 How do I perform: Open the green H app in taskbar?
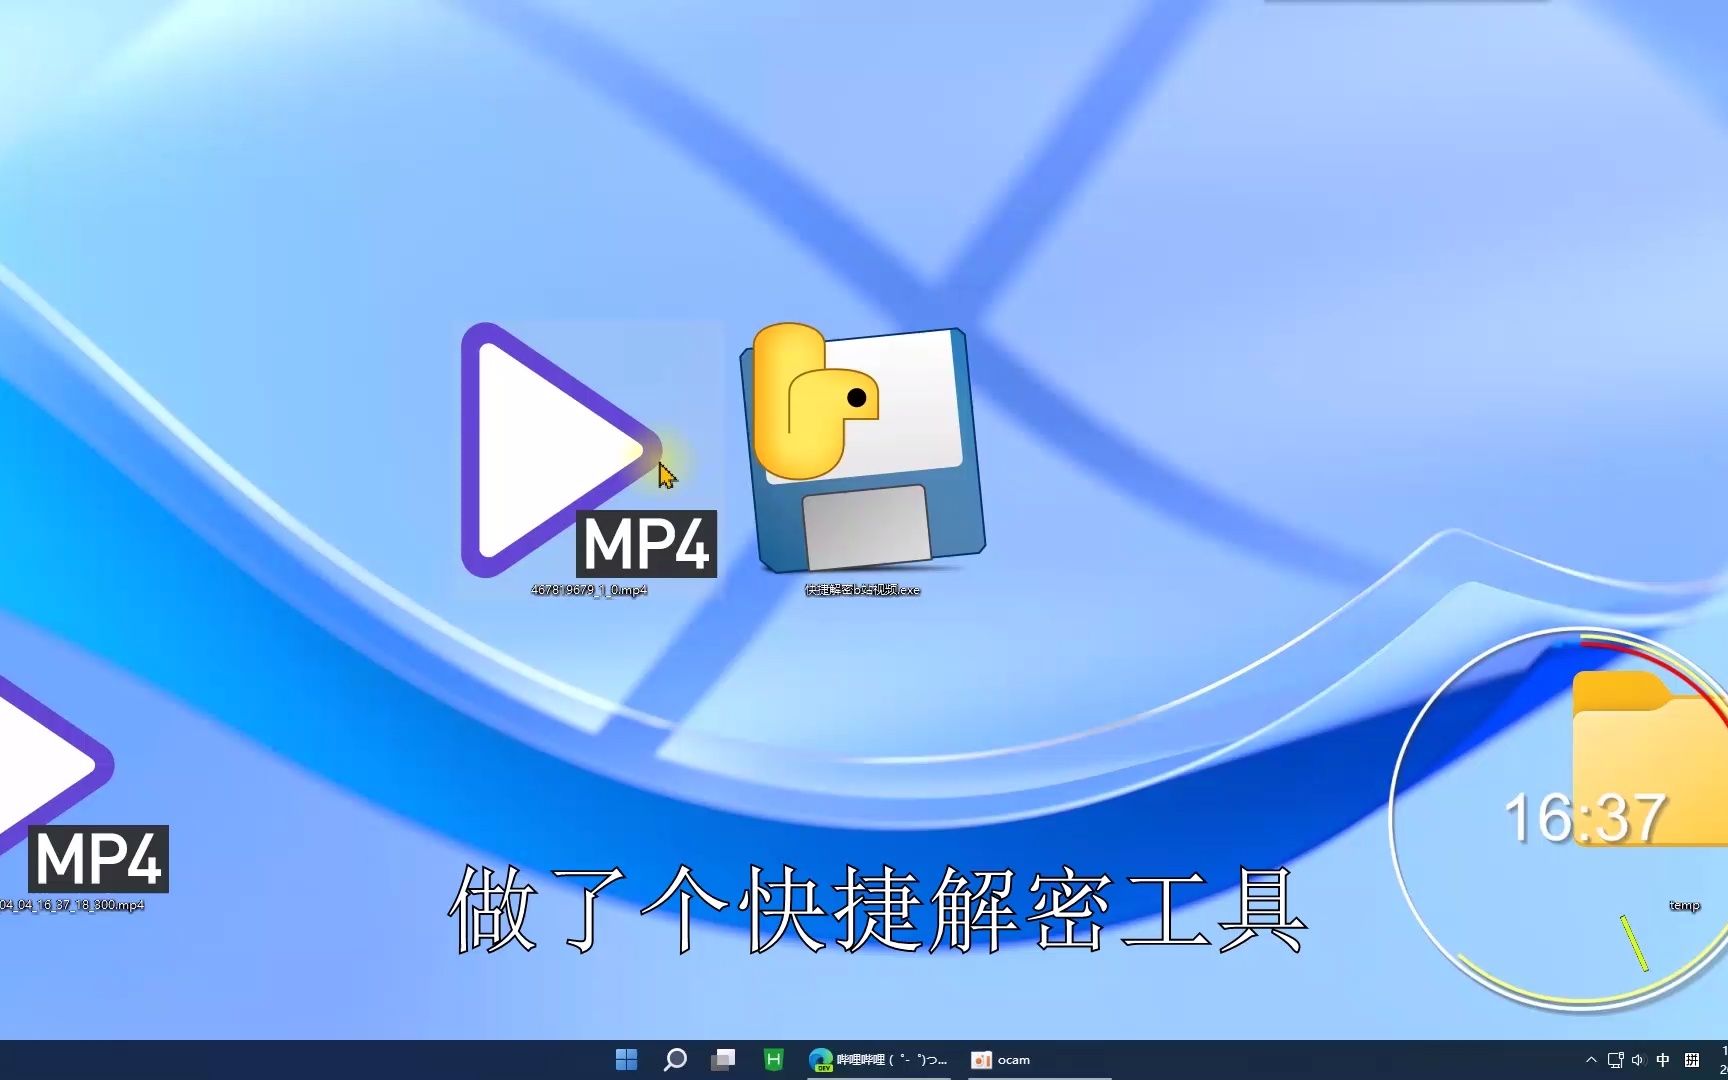pyautogui.click(x=773, y=1060)
